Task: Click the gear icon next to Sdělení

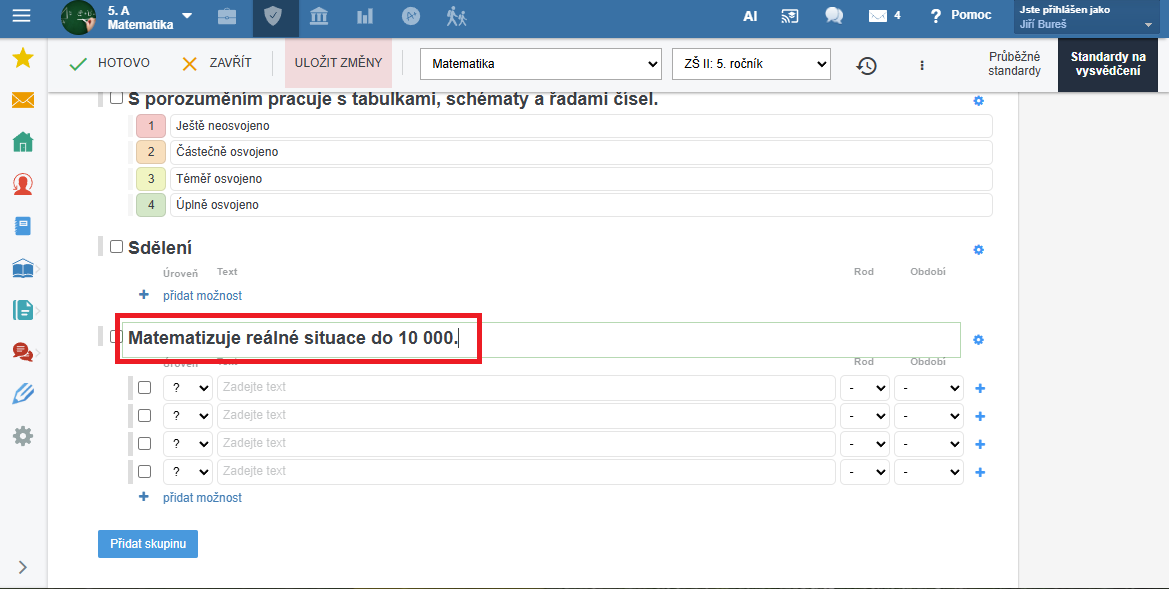Action: 978,249
